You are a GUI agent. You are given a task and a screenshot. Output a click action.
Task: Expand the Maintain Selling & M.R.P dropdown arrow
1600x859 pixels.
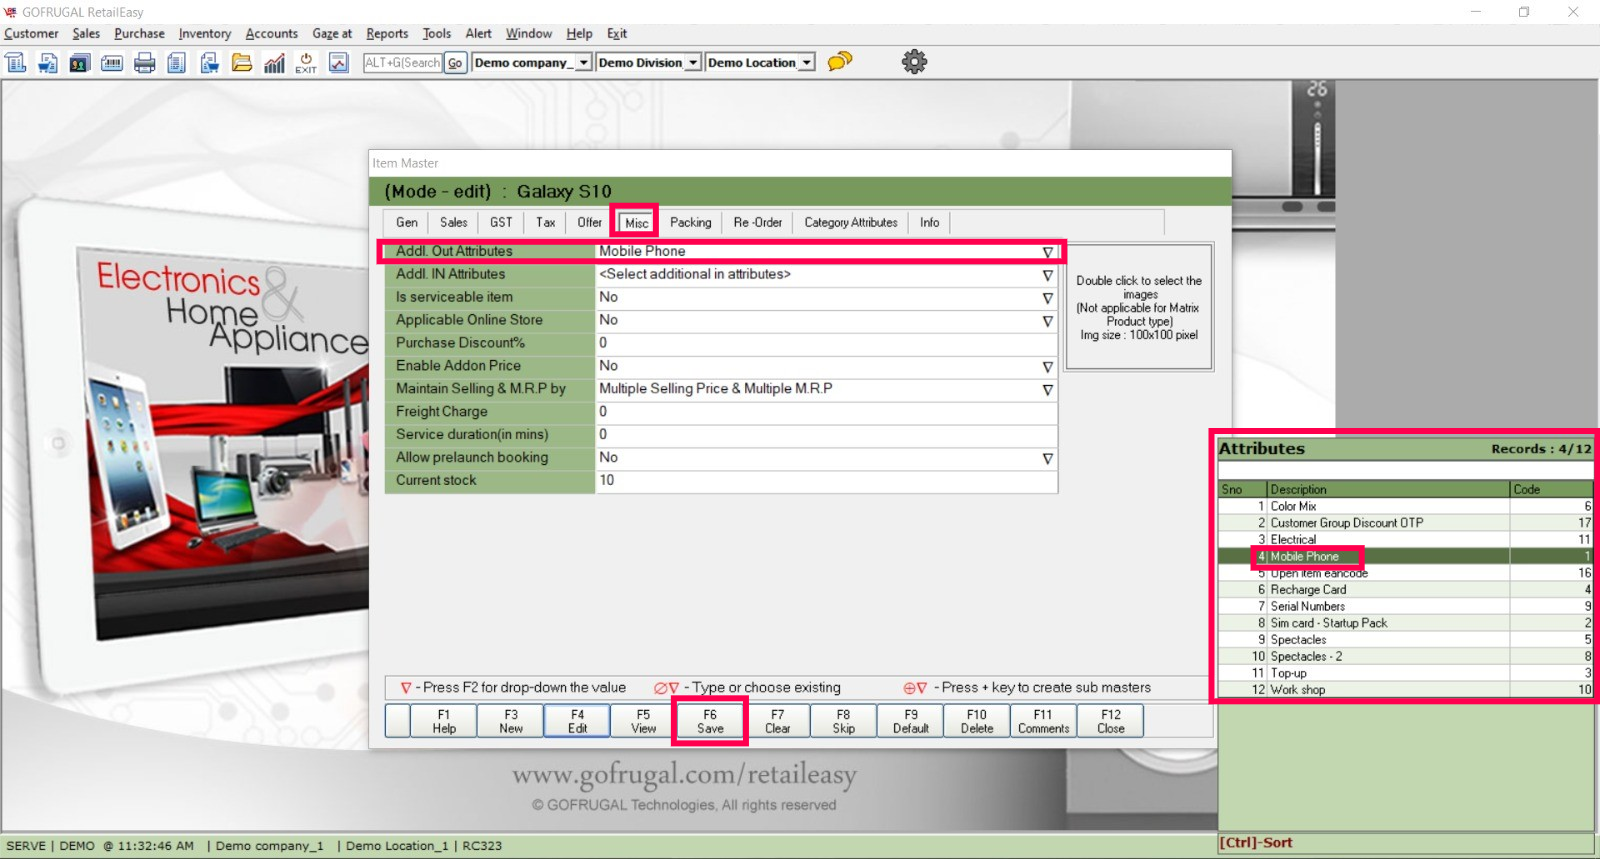[1048, 390]
